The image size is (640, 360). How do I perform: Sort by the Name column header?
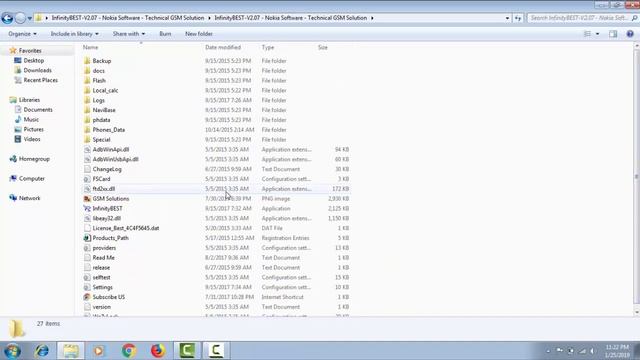(90, 47)
